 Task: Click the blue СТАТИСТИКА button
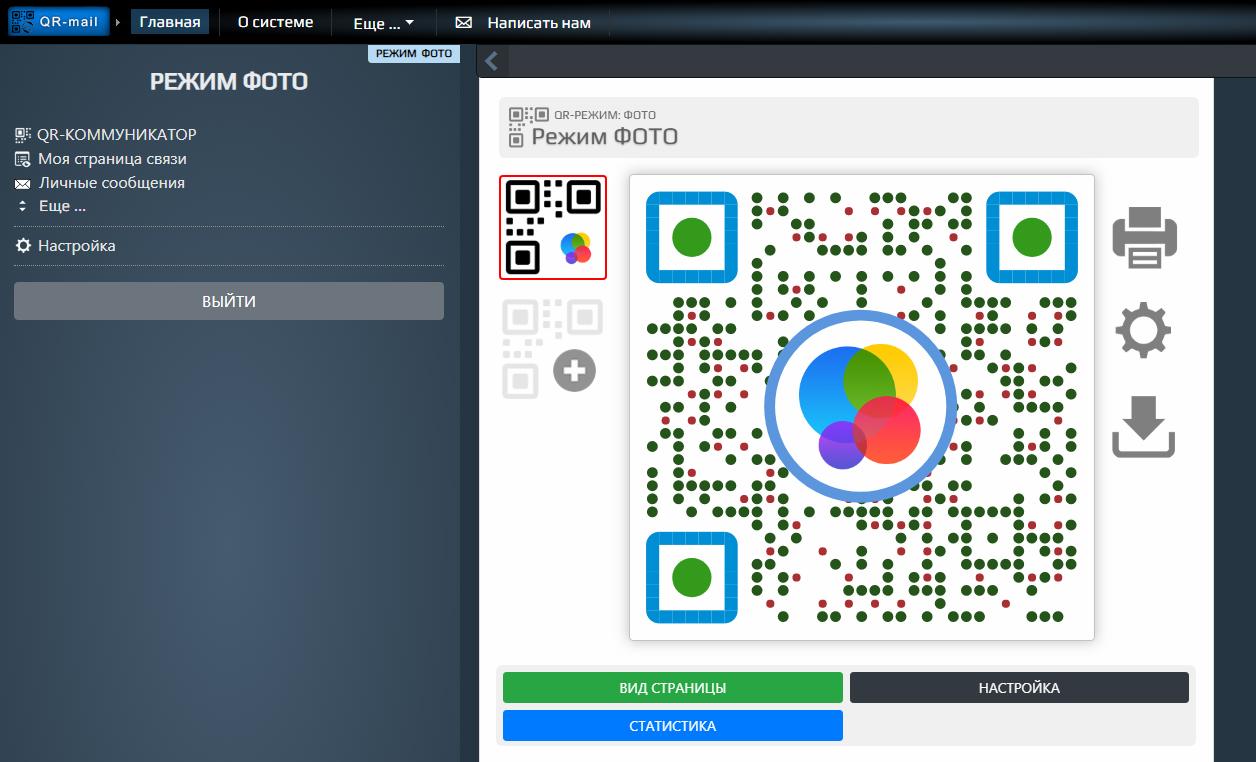click(673, 726)
